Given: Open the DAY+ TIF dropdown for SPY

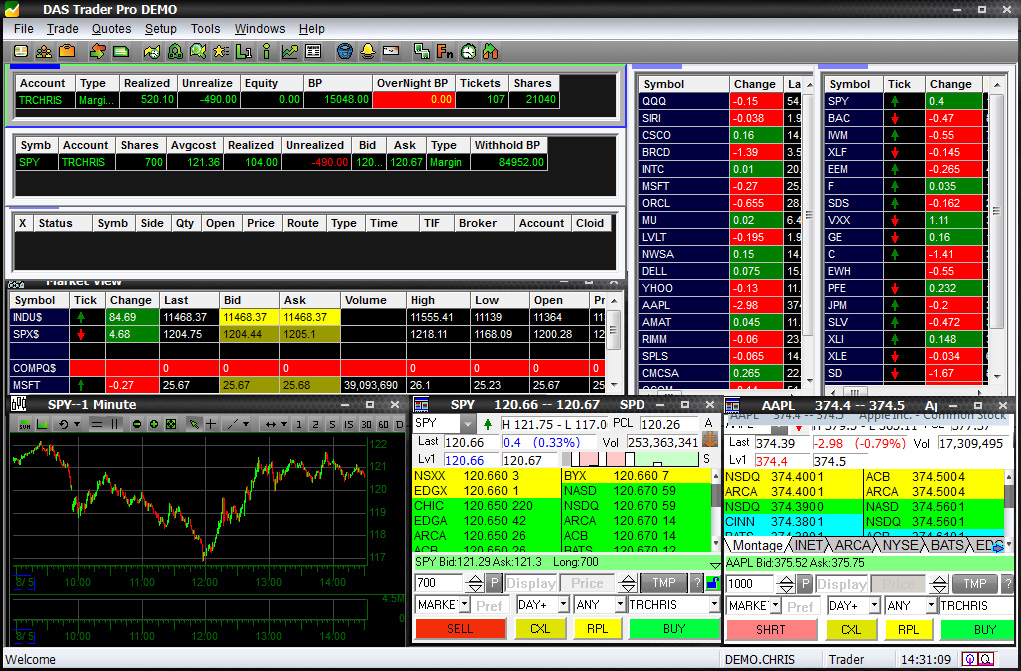Looking at the screenshot, I should pyautogui.click(x=563, y=605).
